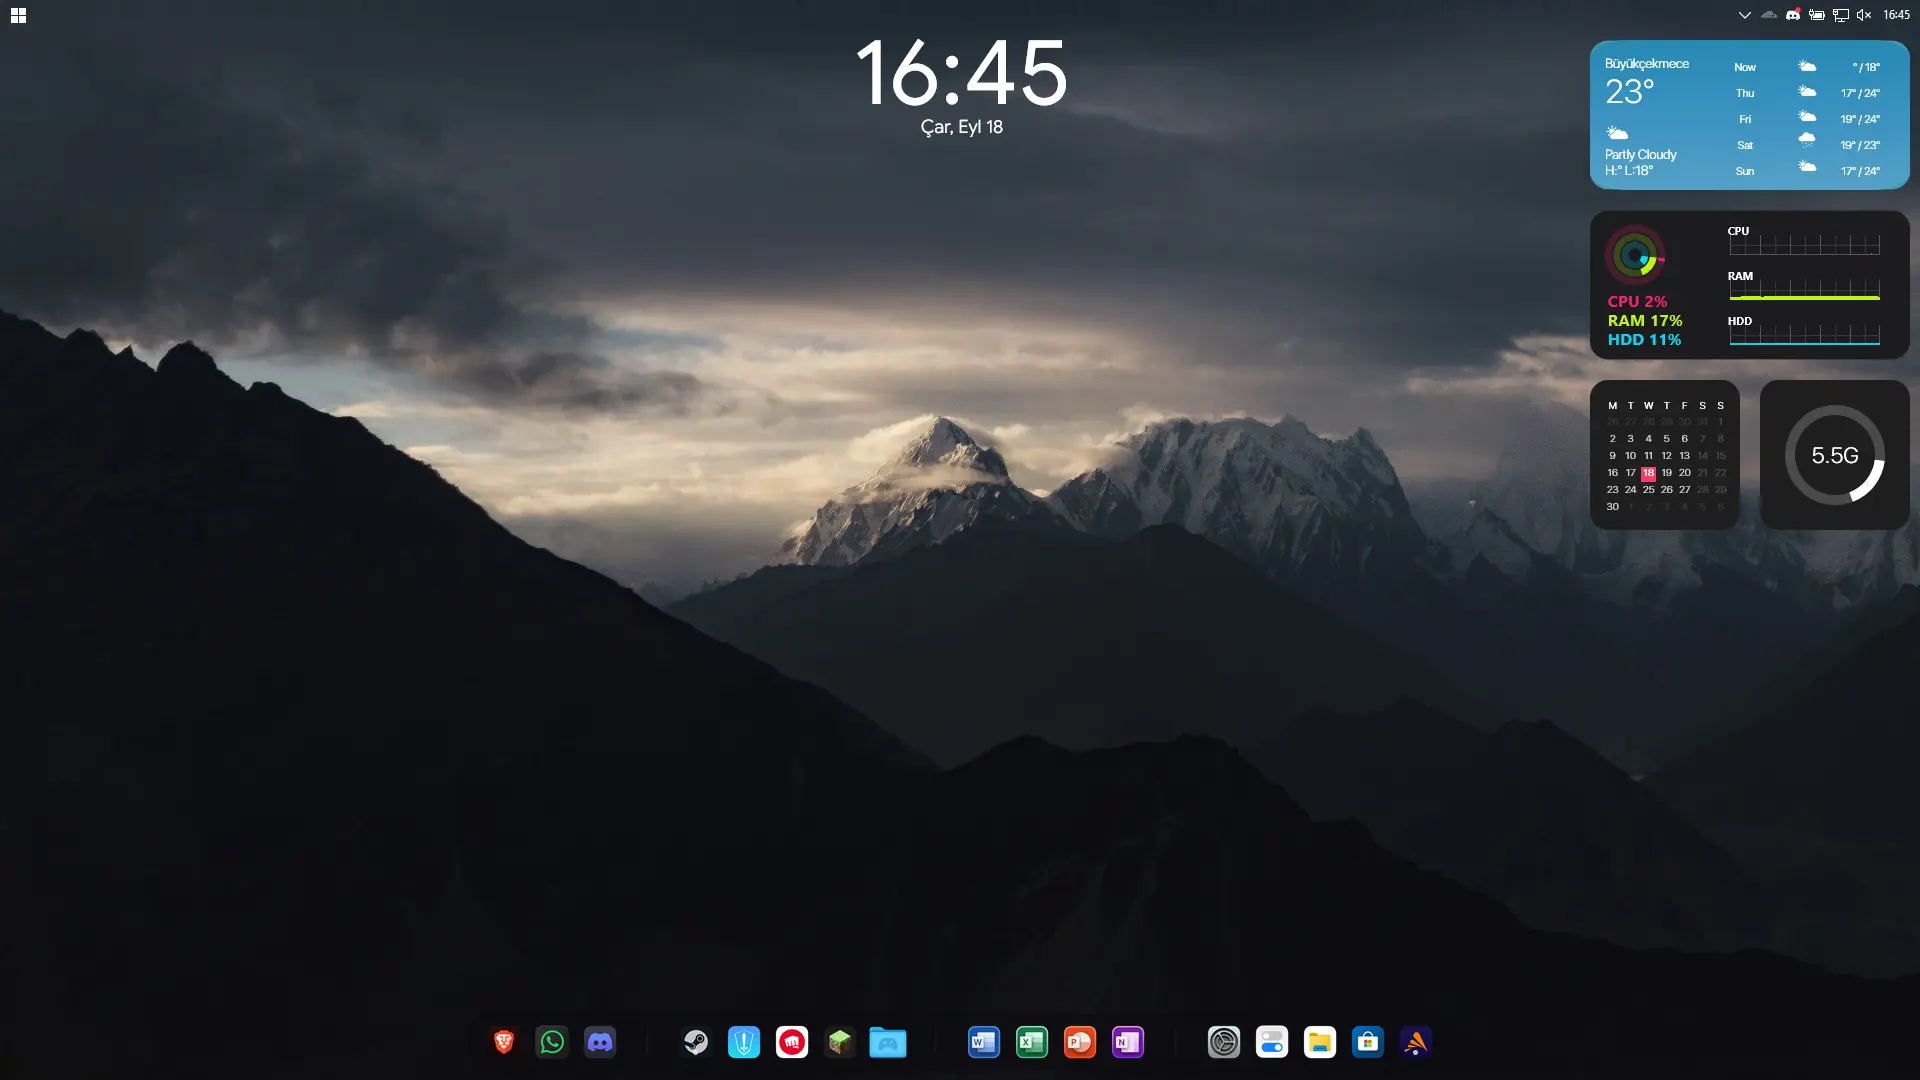Image resolution: width=1920 pixels, height=1080 pixels.
Task: Open the Windows Start menu icon
Action: pyautogui.click(x=18, y=15)
